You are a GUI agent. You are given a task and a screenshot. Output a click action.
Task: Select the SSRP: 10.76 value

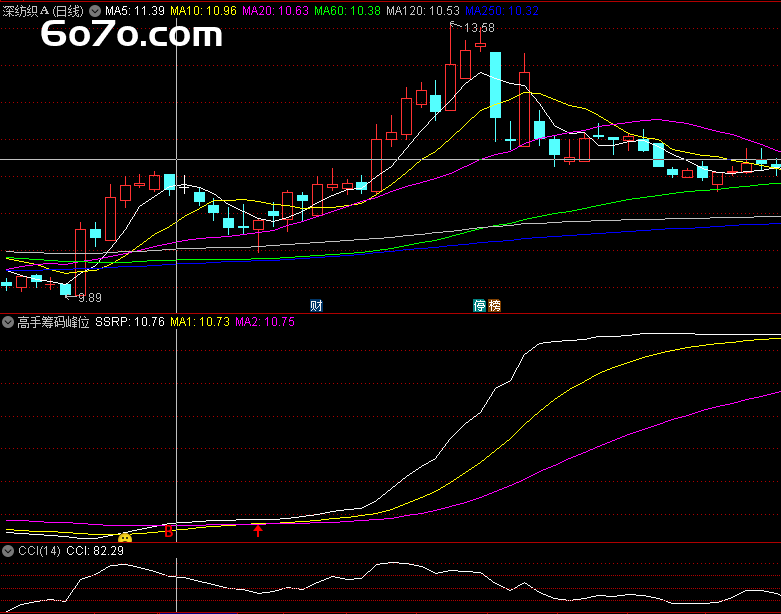click(130, 322)
